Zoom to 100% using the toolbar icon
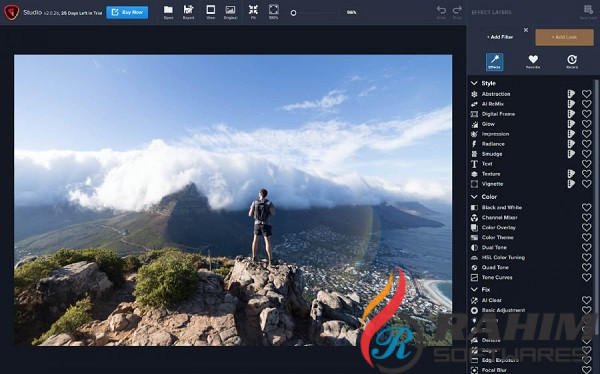 point(273,12)
